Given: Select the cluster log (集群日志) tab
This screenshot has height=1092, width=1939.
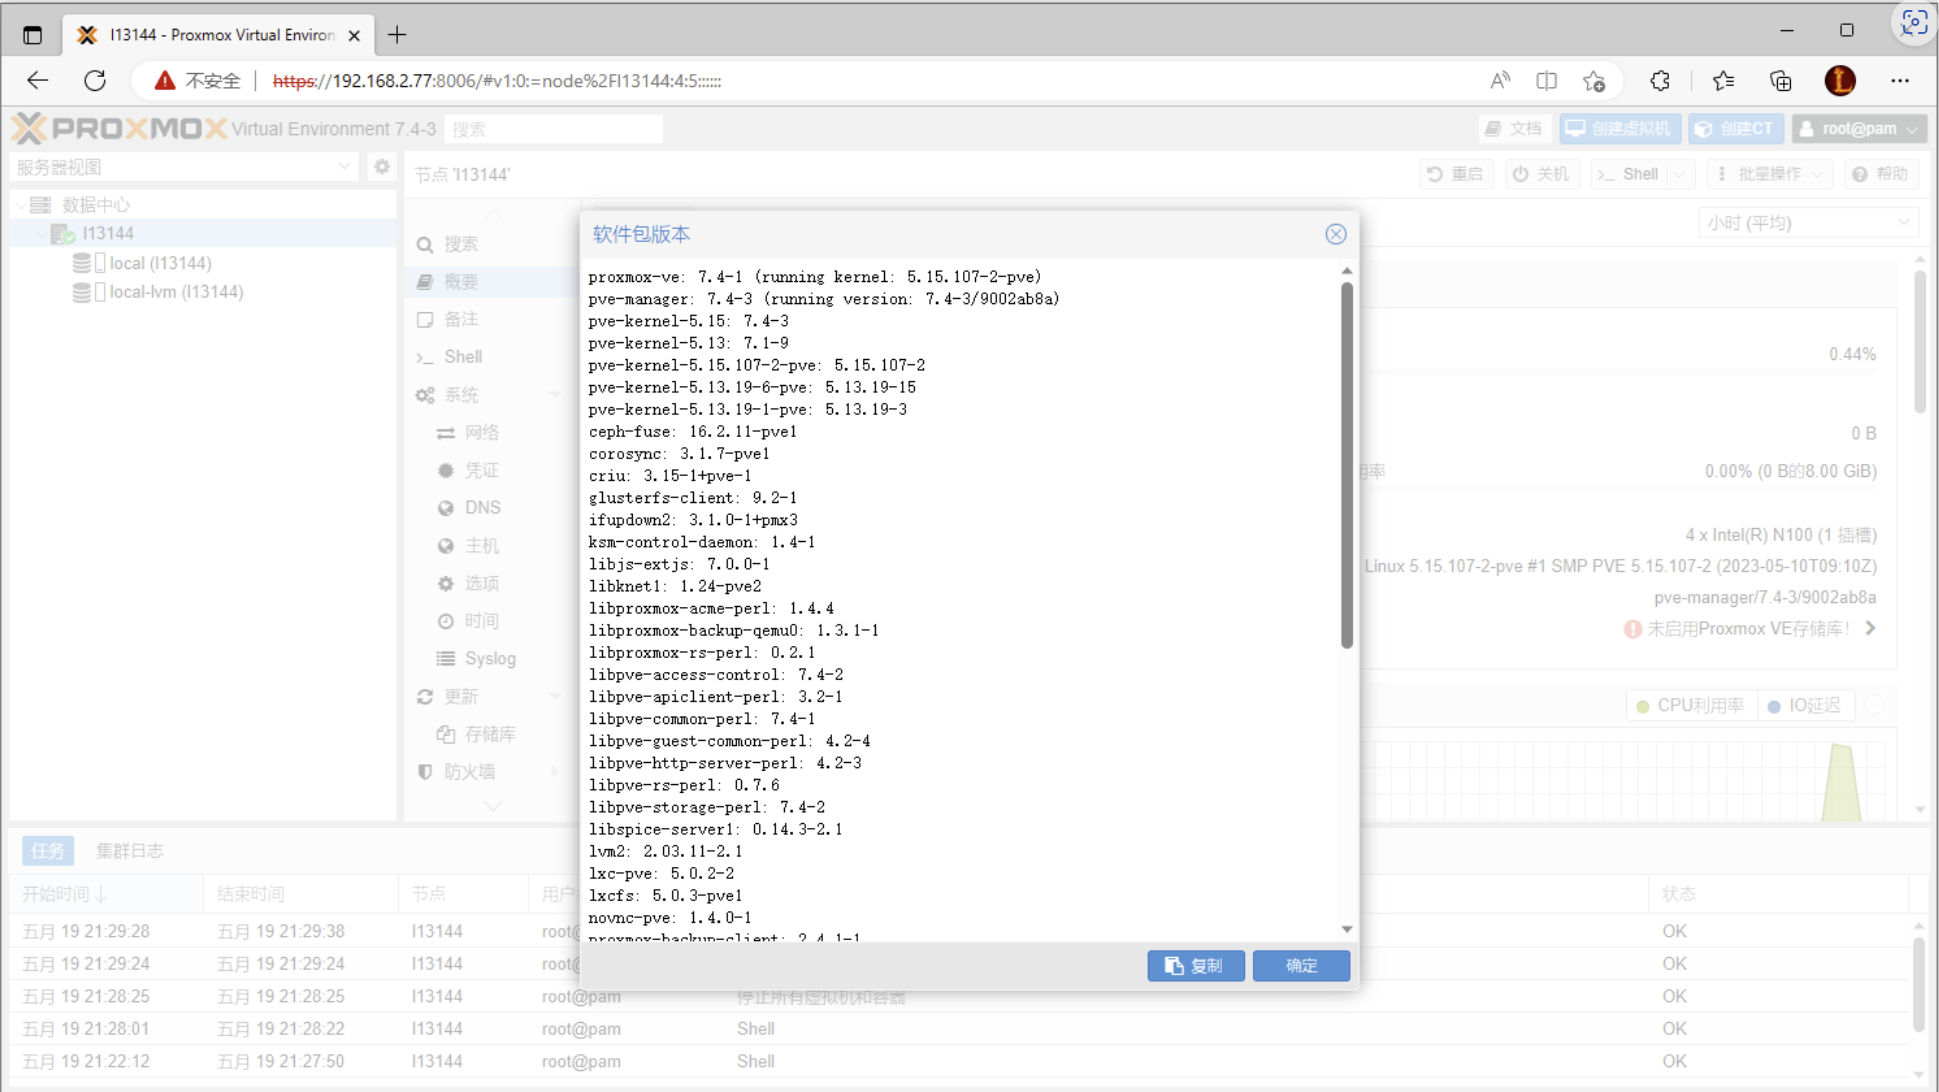Looking at the screenshot, I should click(129, 851).
